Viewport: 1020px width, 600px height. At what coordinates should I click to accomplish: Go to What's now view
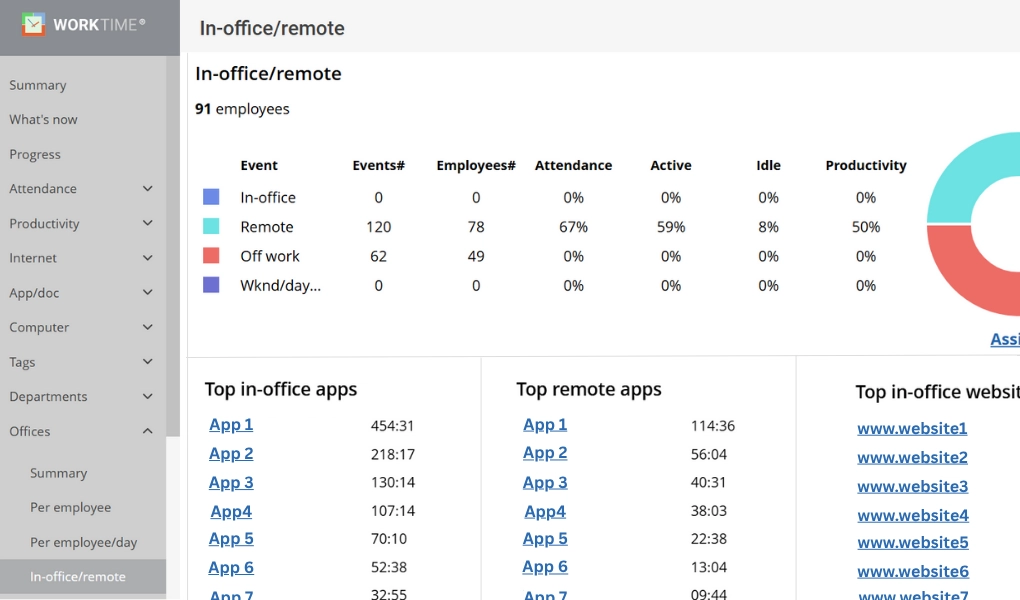click(43, 120)
